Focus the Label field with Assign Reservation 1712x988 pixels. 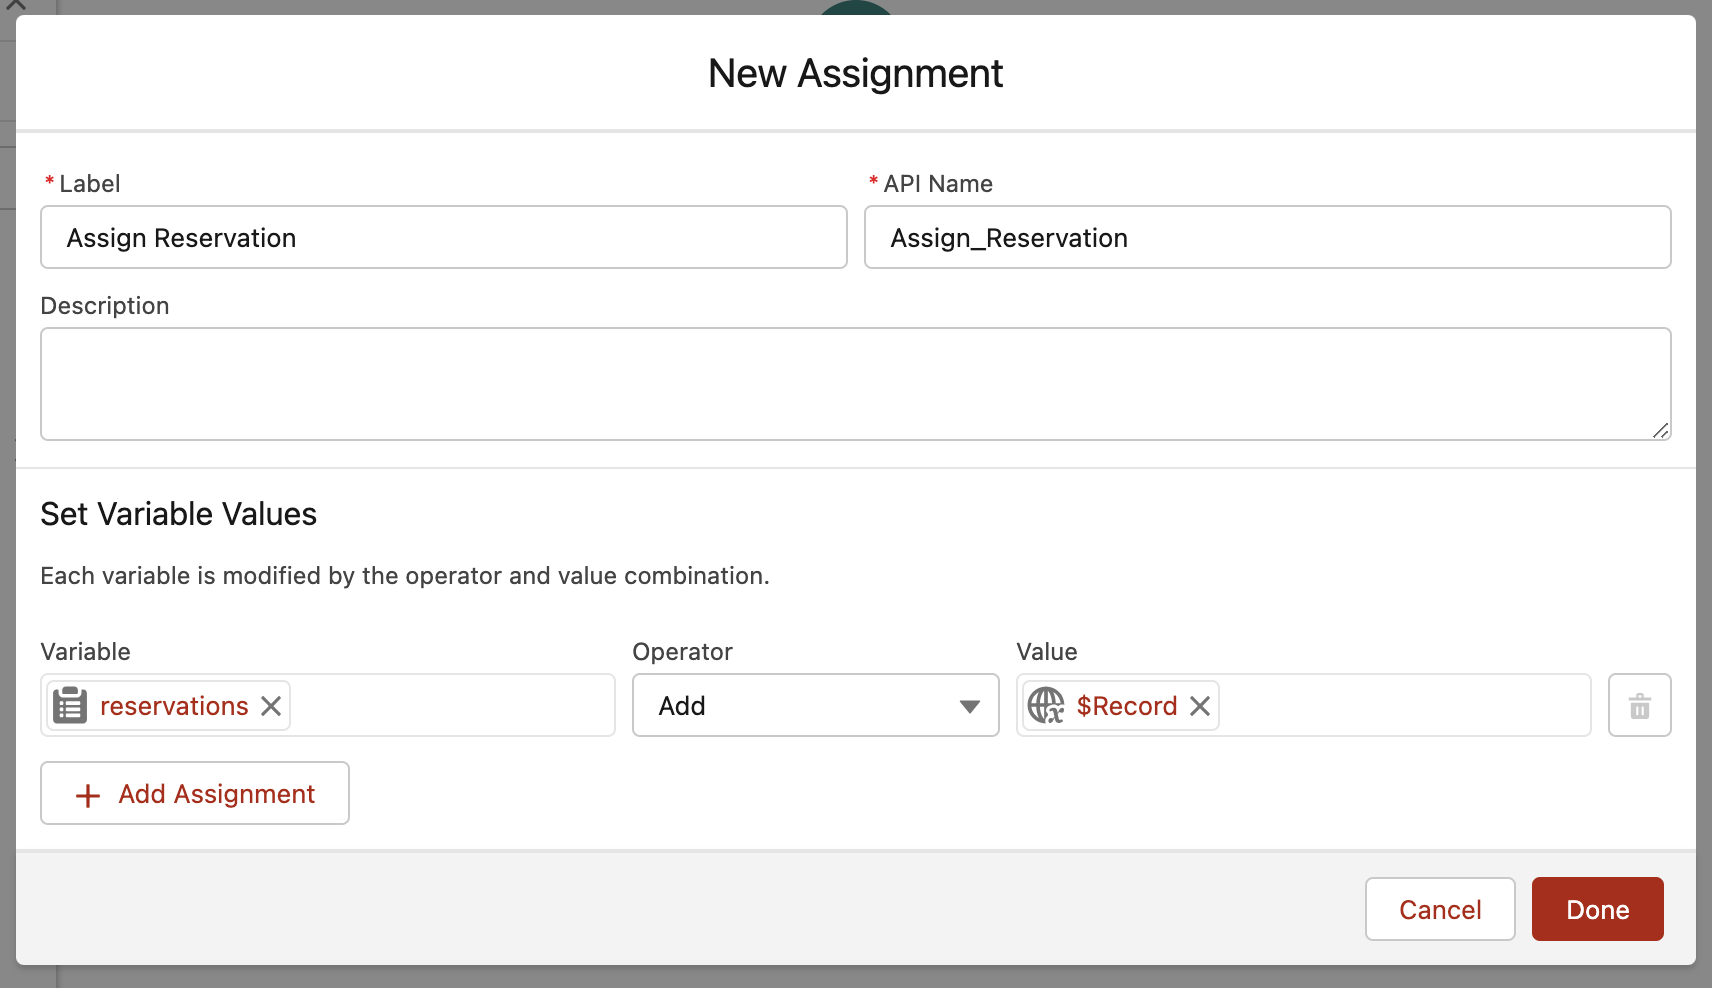[x=443, y=238]
